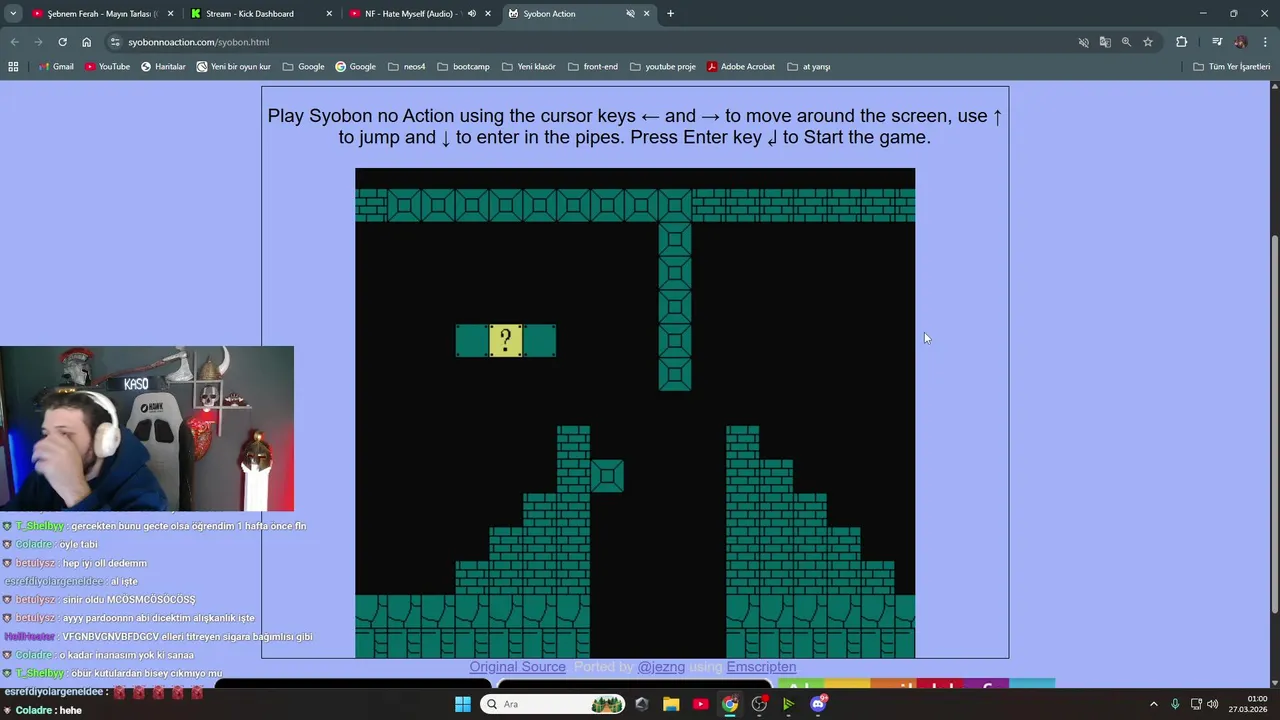Image resolution: width=1280 pixels, height=720 pixels.
Task: Click the page vertical scrollbar thumb
Action: tap(1274, 425)
